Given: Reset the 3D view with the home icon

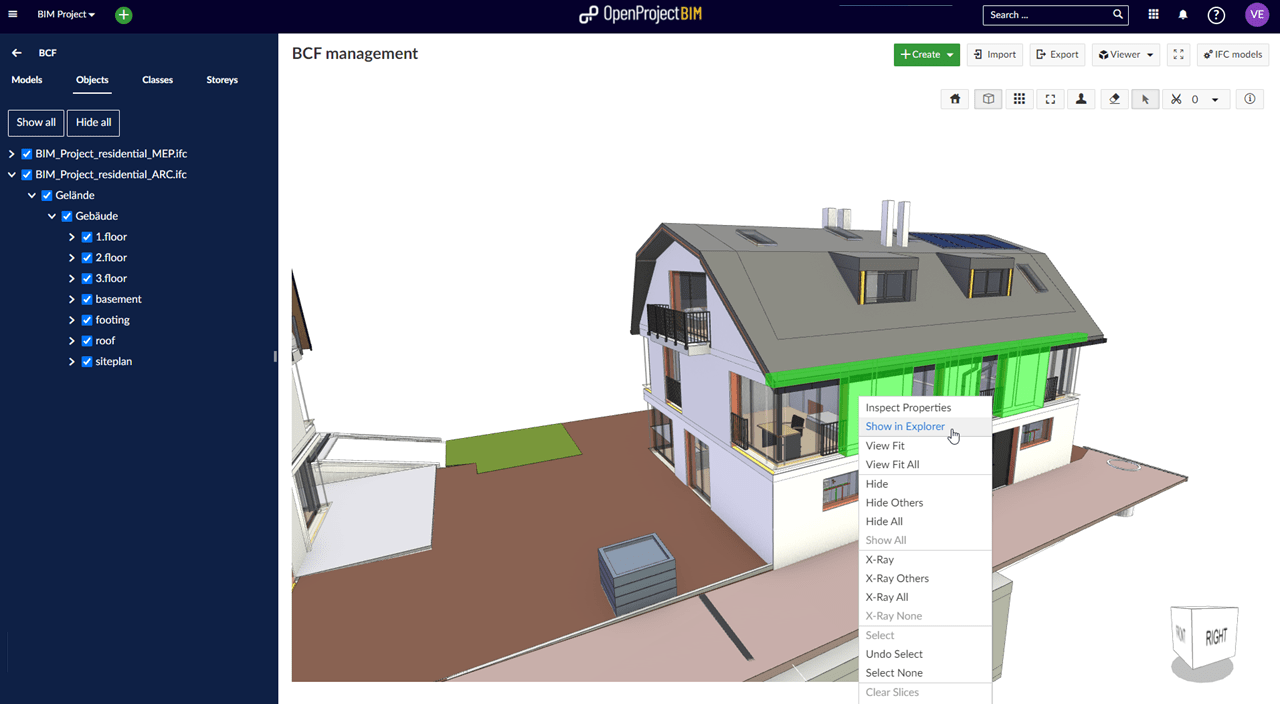Looking at the screenshot, I should pyautogui.click(x=955, y=99).
